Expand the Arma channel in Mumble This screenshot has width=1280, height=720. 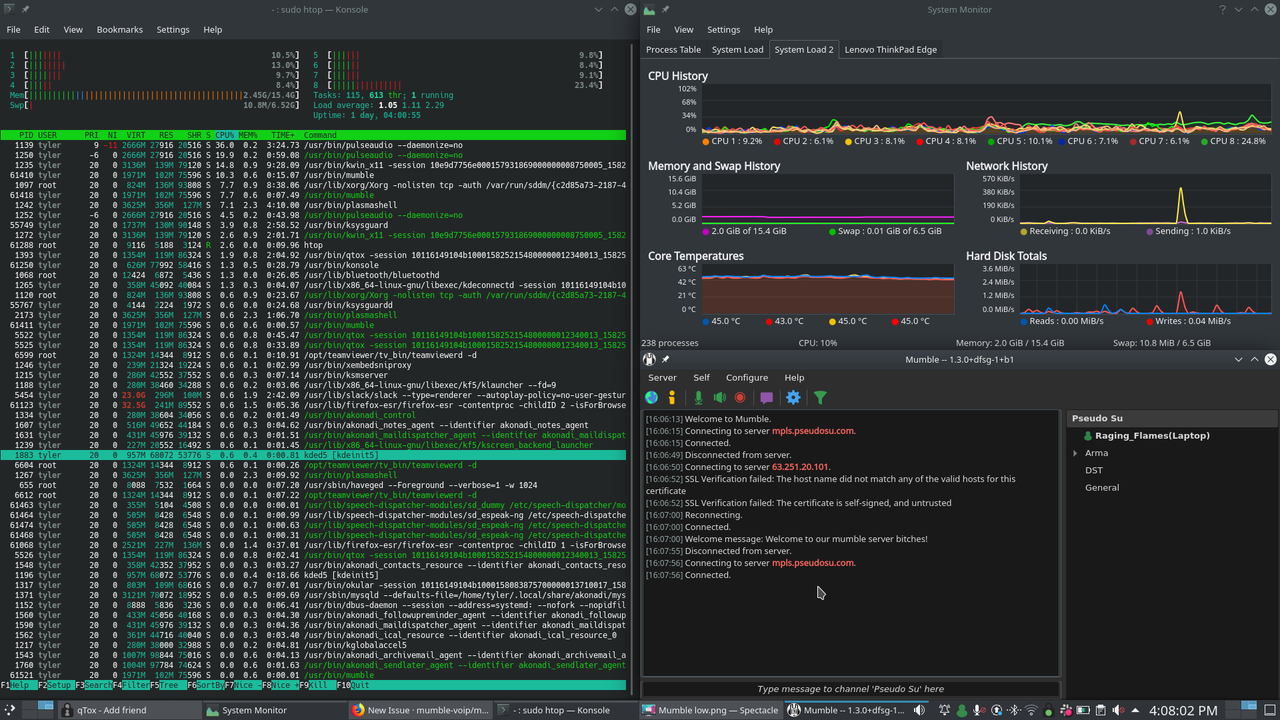(x=1075, y=453)
